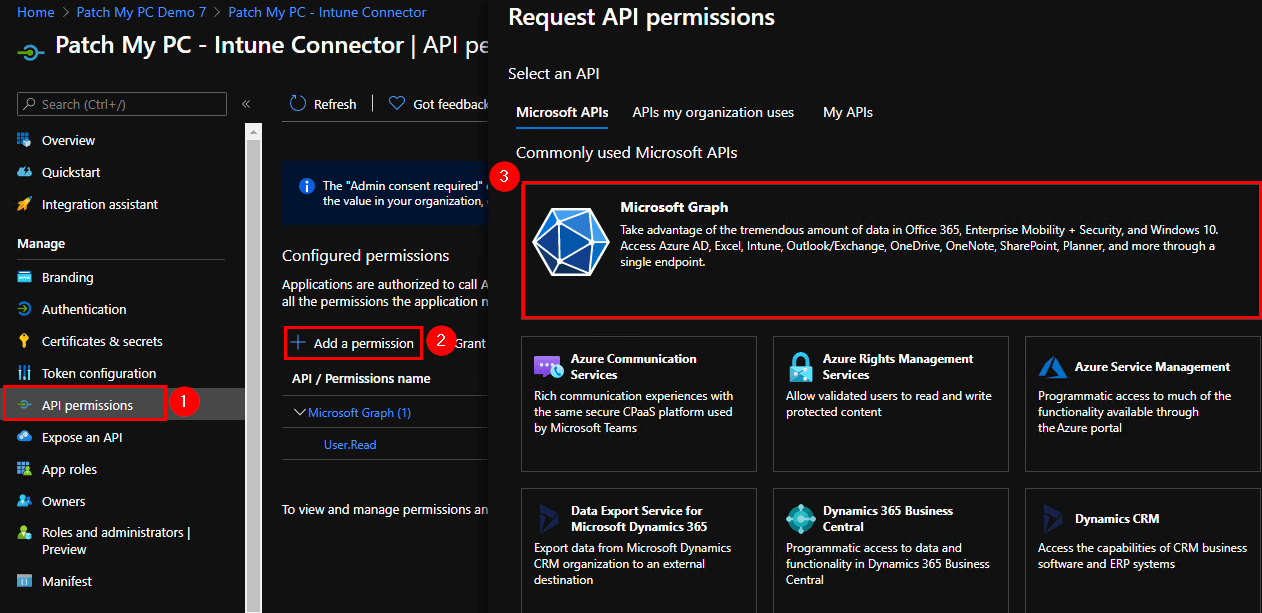Open the Home breadcrumb link
1262x613 pixels.
(36, 12)
